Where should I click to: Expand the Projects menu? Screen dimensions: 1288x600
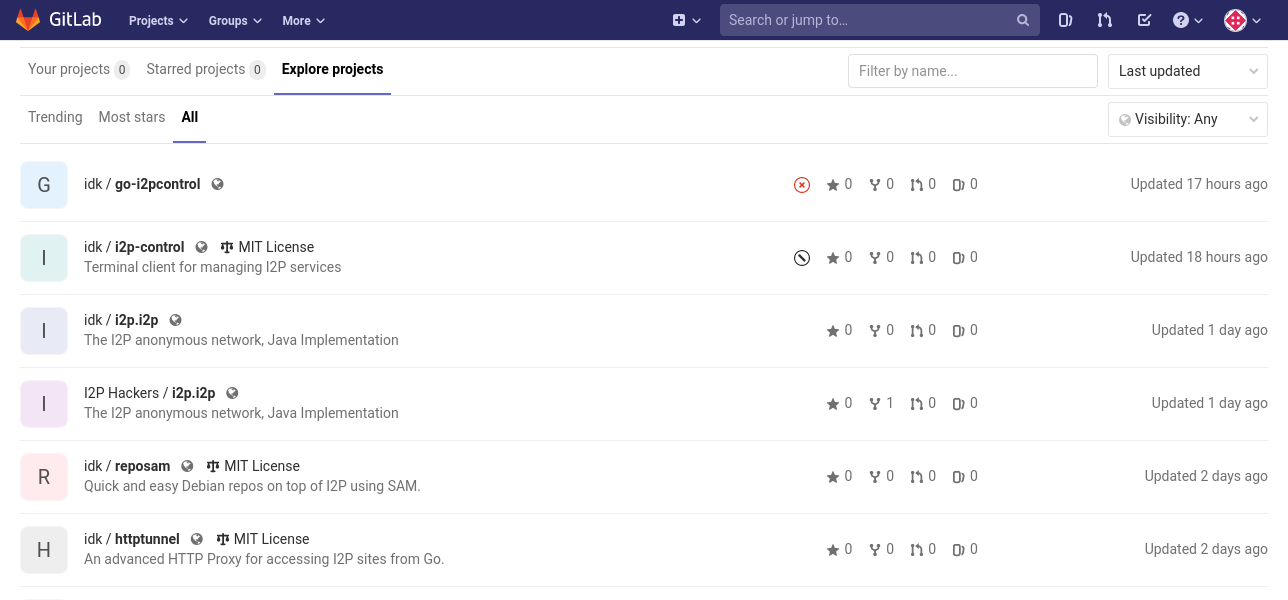tap(159, 20)
